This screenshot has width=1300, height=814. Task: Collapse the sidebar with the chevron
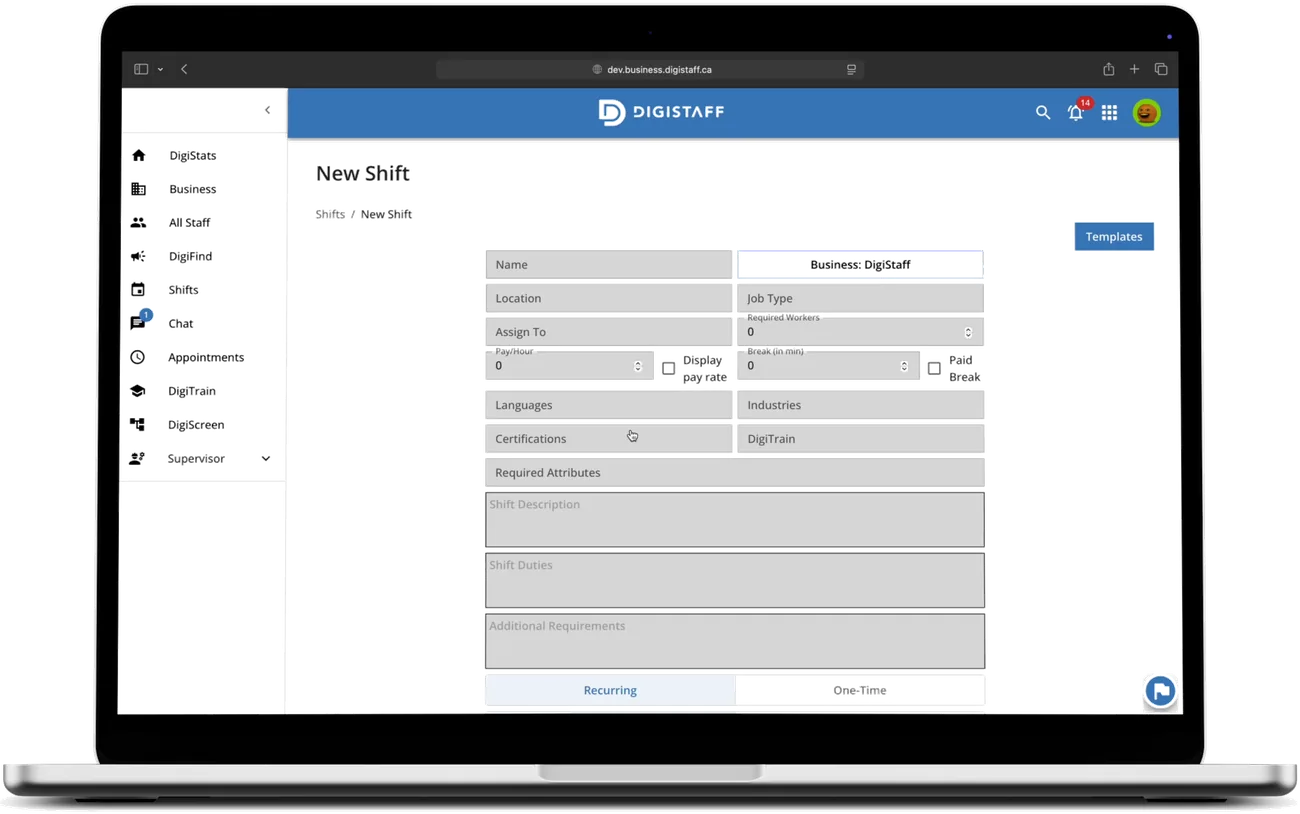267,110
